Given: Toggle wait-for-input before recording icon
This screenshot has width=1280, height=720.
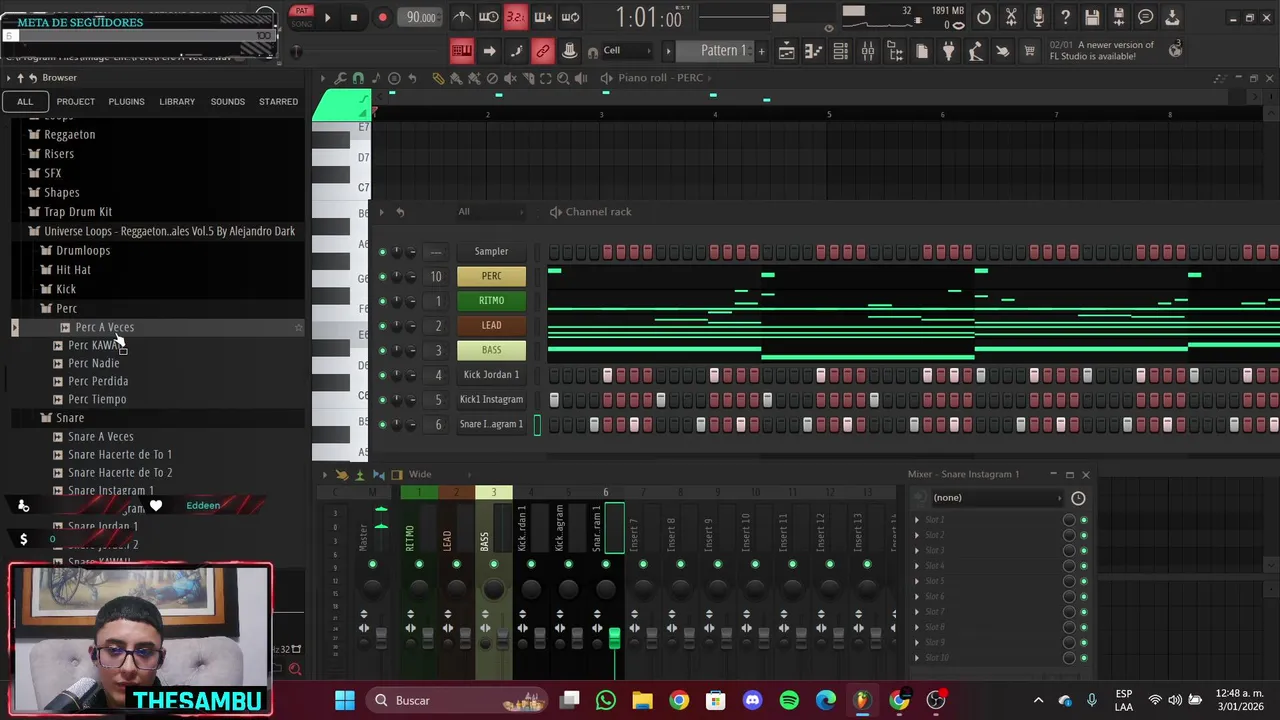Looking at the screenshot, I should pyautogui.click(x=489, y=17).
